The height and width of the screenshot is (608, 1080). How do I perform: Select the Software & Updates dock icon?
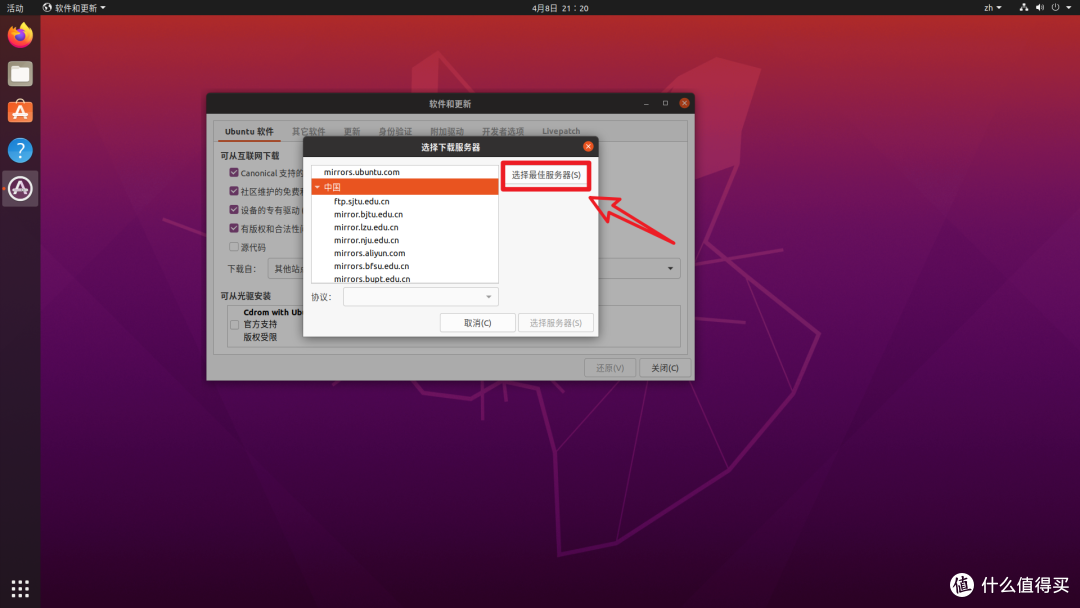pos(19,188)
